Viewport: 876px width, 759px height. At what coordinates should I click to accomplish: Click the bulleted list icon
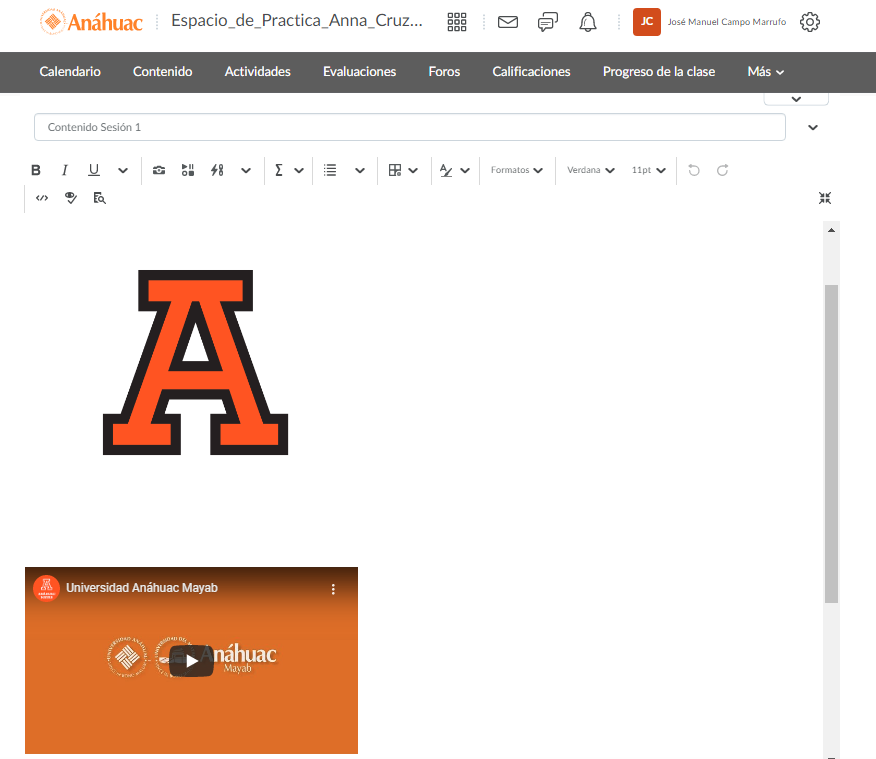click(x=331, y=170)
